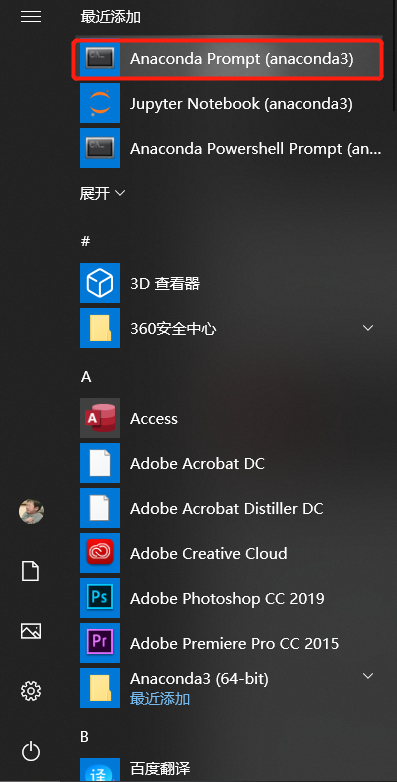Screen dimensions: 397x782
Task: Click the 360安全中心 label
Action: [173, 329]
